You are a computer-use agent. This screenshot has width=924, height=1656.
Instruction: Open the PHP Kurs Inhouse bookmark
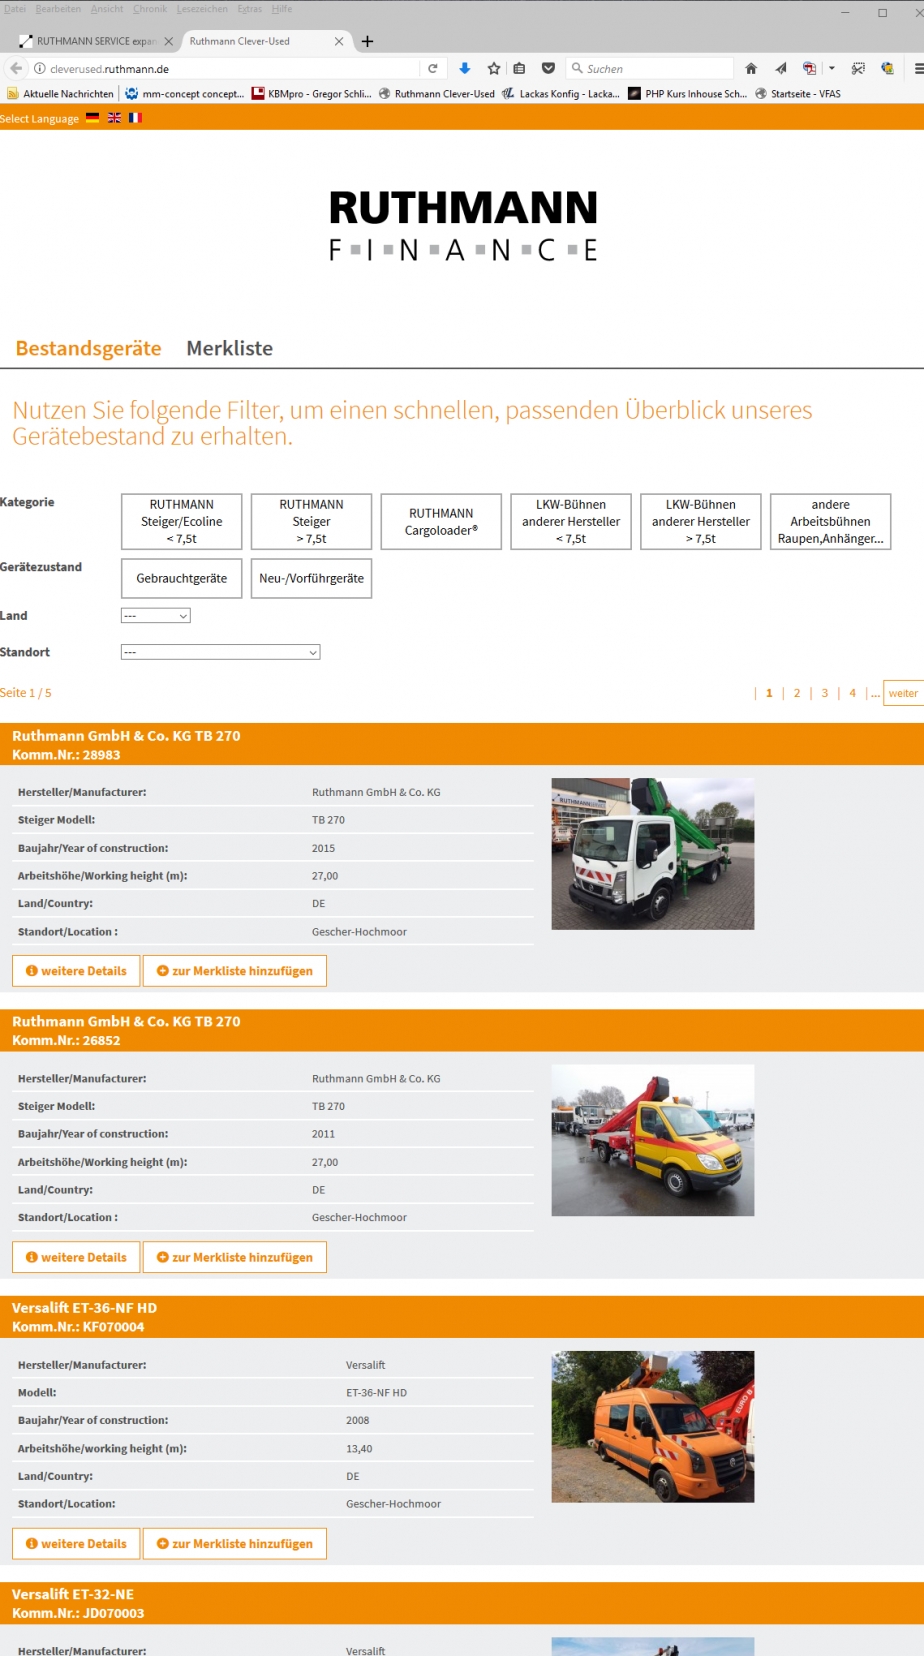pyautogui.click(x=687, y=93)
